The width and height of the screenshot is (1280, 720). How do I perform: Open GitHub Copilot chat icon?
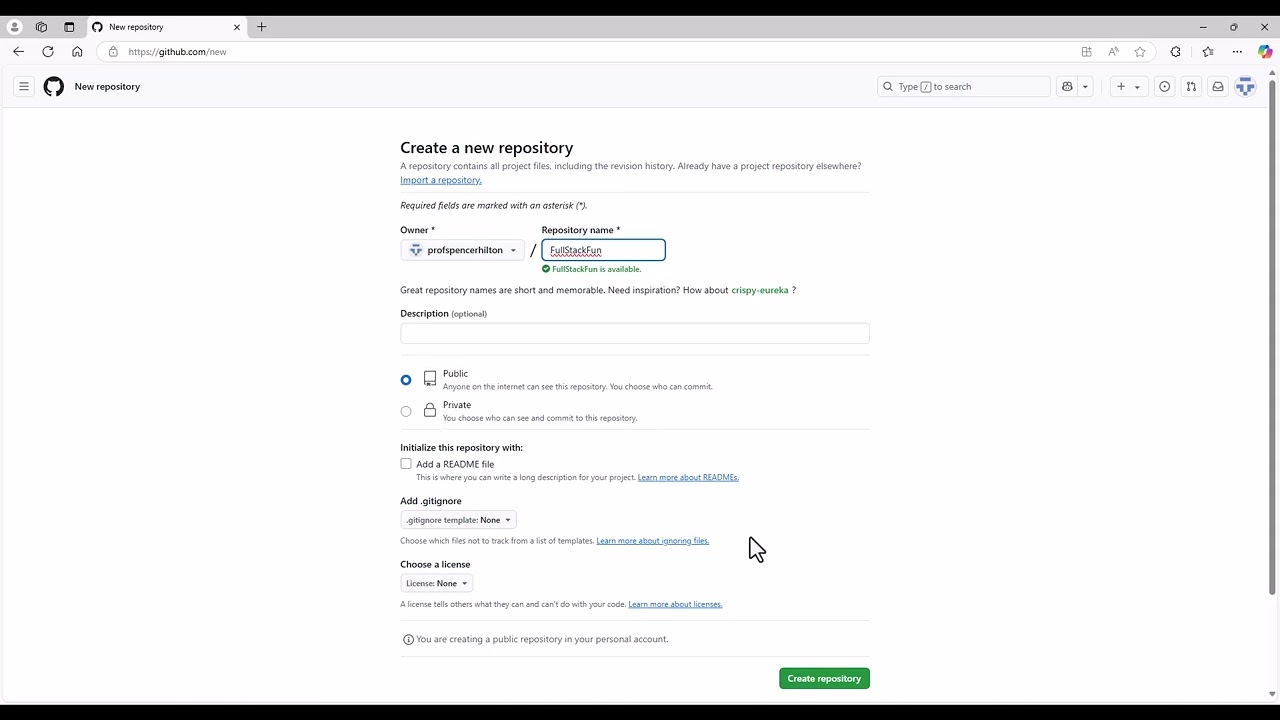[x=1067, y=87]
